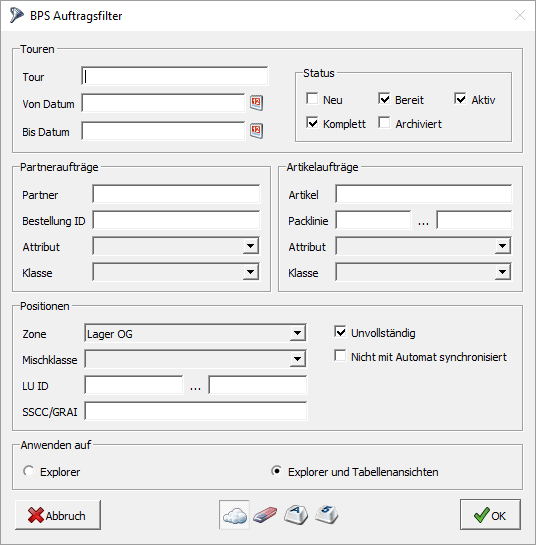Click the second Packlinie range field
The width and height of the screenshot is (536, 545).
474,220
